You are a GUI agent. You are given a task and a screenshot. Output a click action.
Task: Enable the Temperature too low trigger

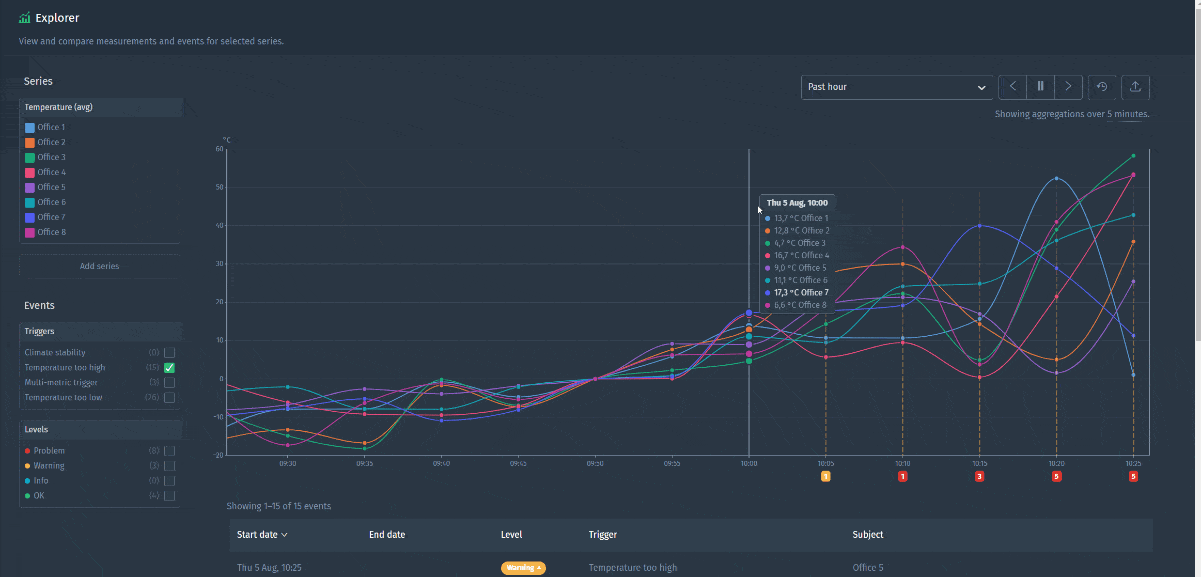(170, 397)
